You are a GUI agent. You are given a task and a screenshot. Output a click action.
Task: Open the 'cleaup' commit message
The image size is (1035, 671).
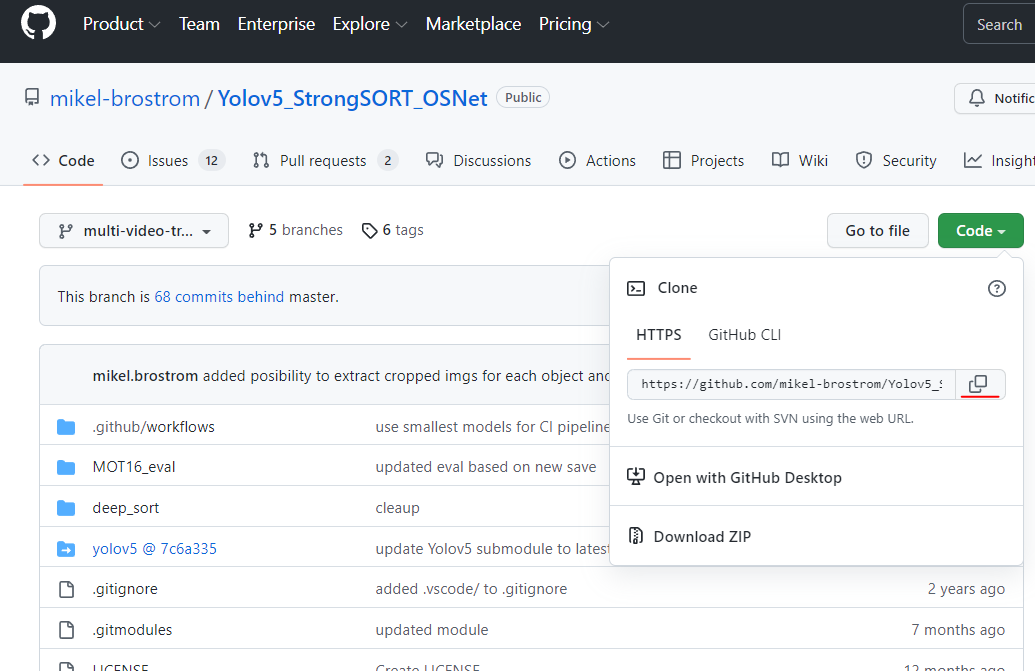click(397, 508)
